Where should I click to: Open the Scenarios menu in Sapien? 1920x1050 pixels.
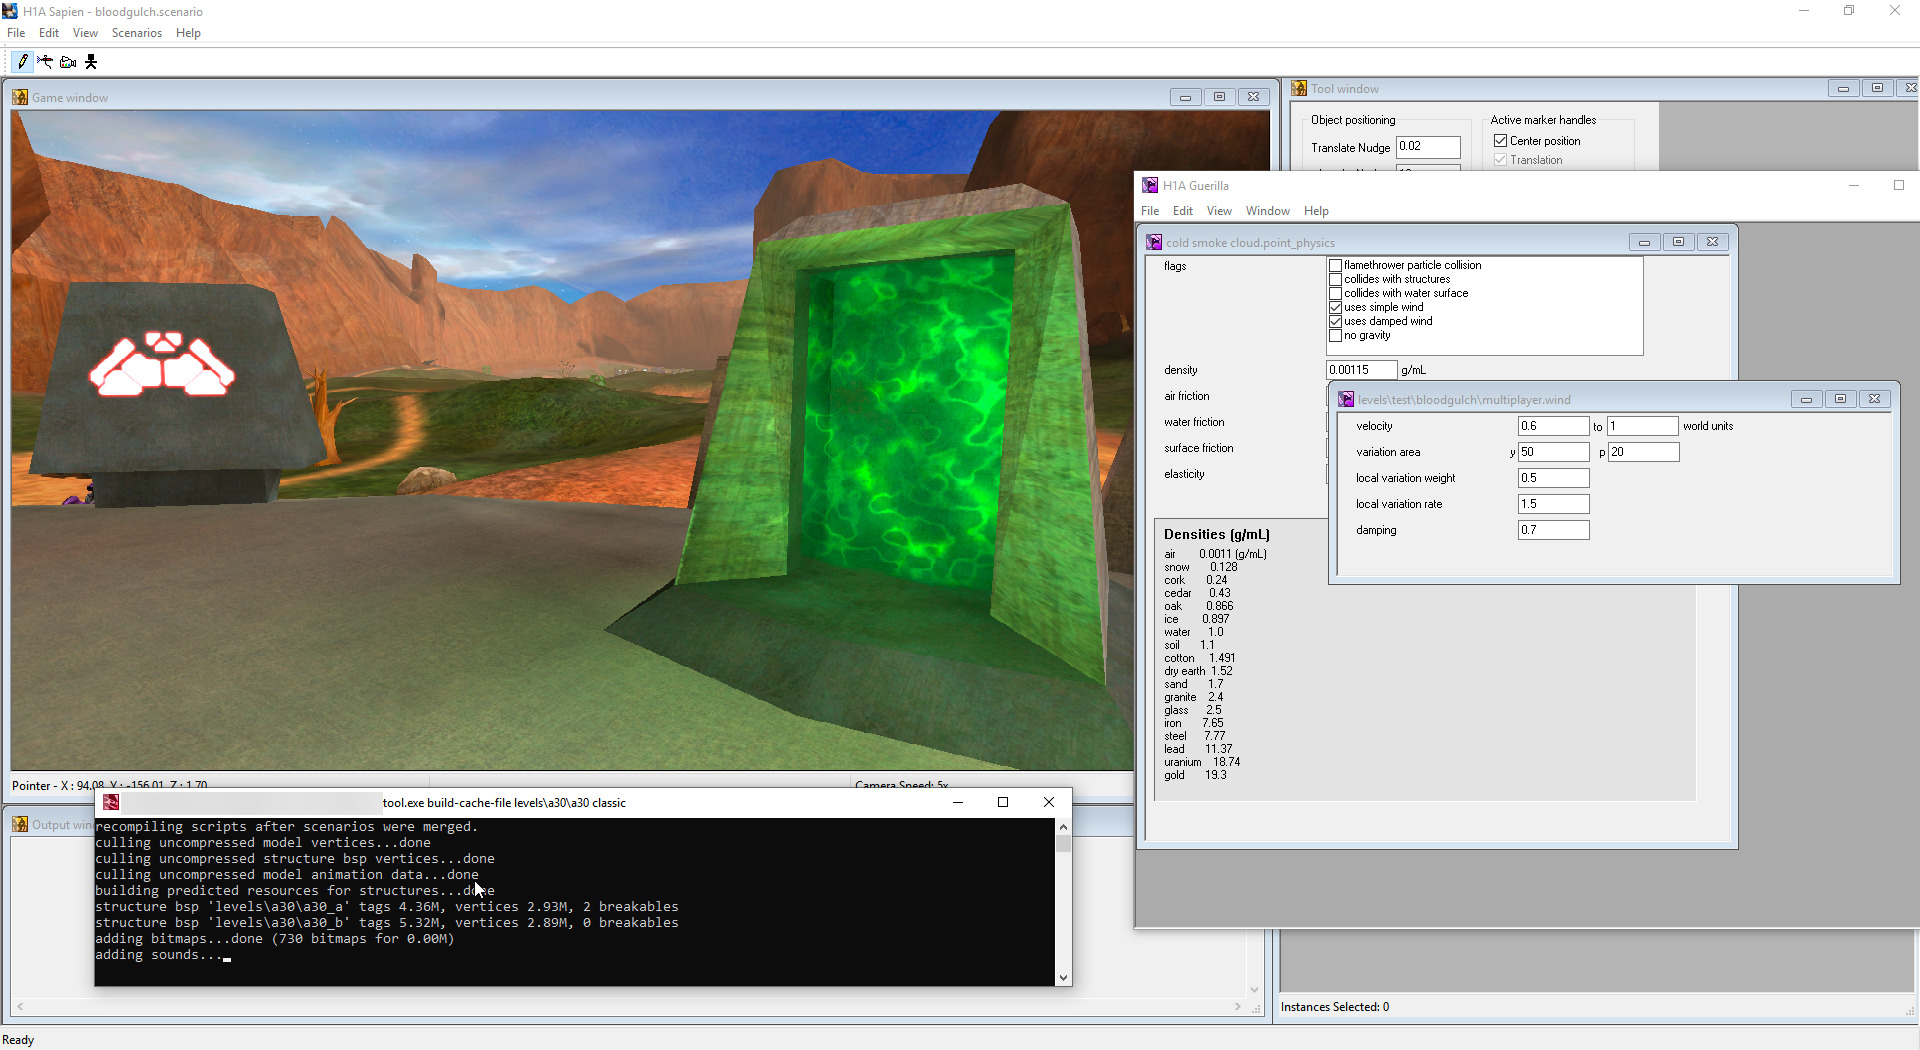pos(137,33)
